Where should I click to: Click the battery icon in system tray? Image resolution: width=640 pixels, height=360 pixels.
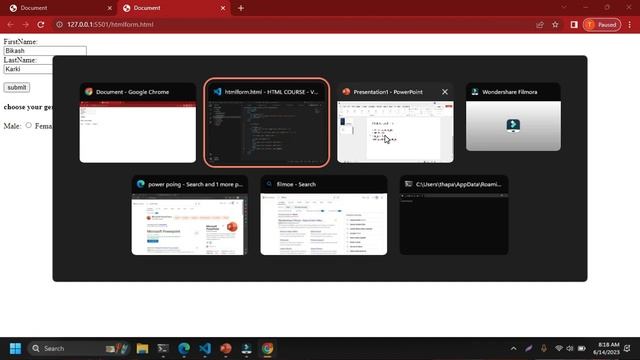[x=582, y=348]
